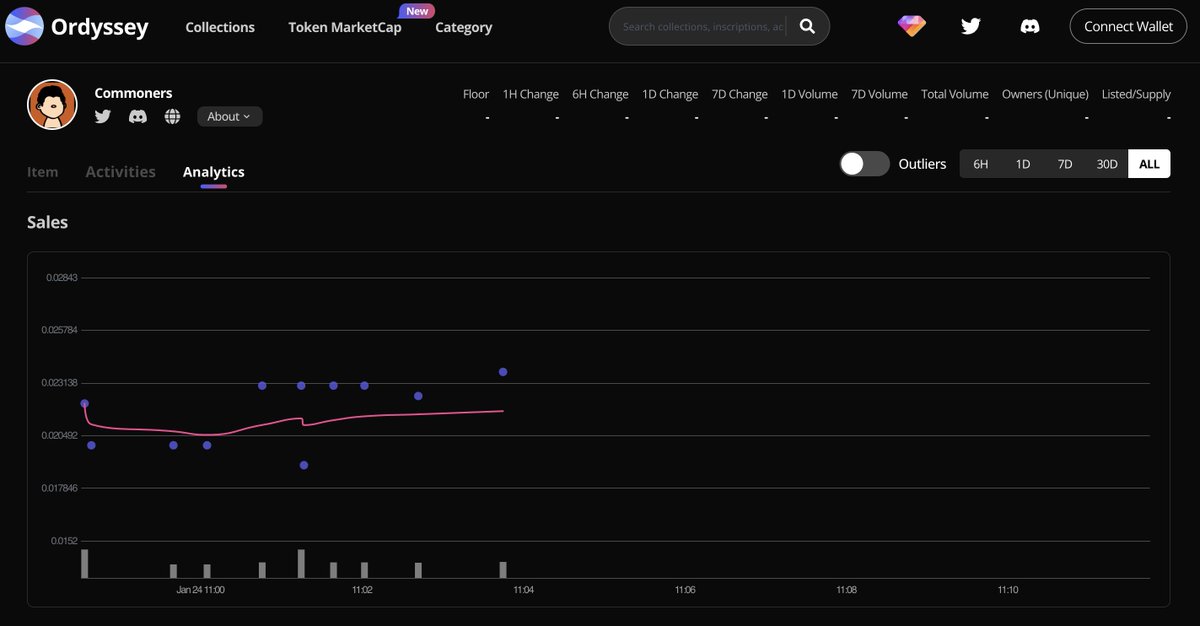Open Commoners collection Discord link
Viewport: 1200px width, 626px height.
pos(138,116)
